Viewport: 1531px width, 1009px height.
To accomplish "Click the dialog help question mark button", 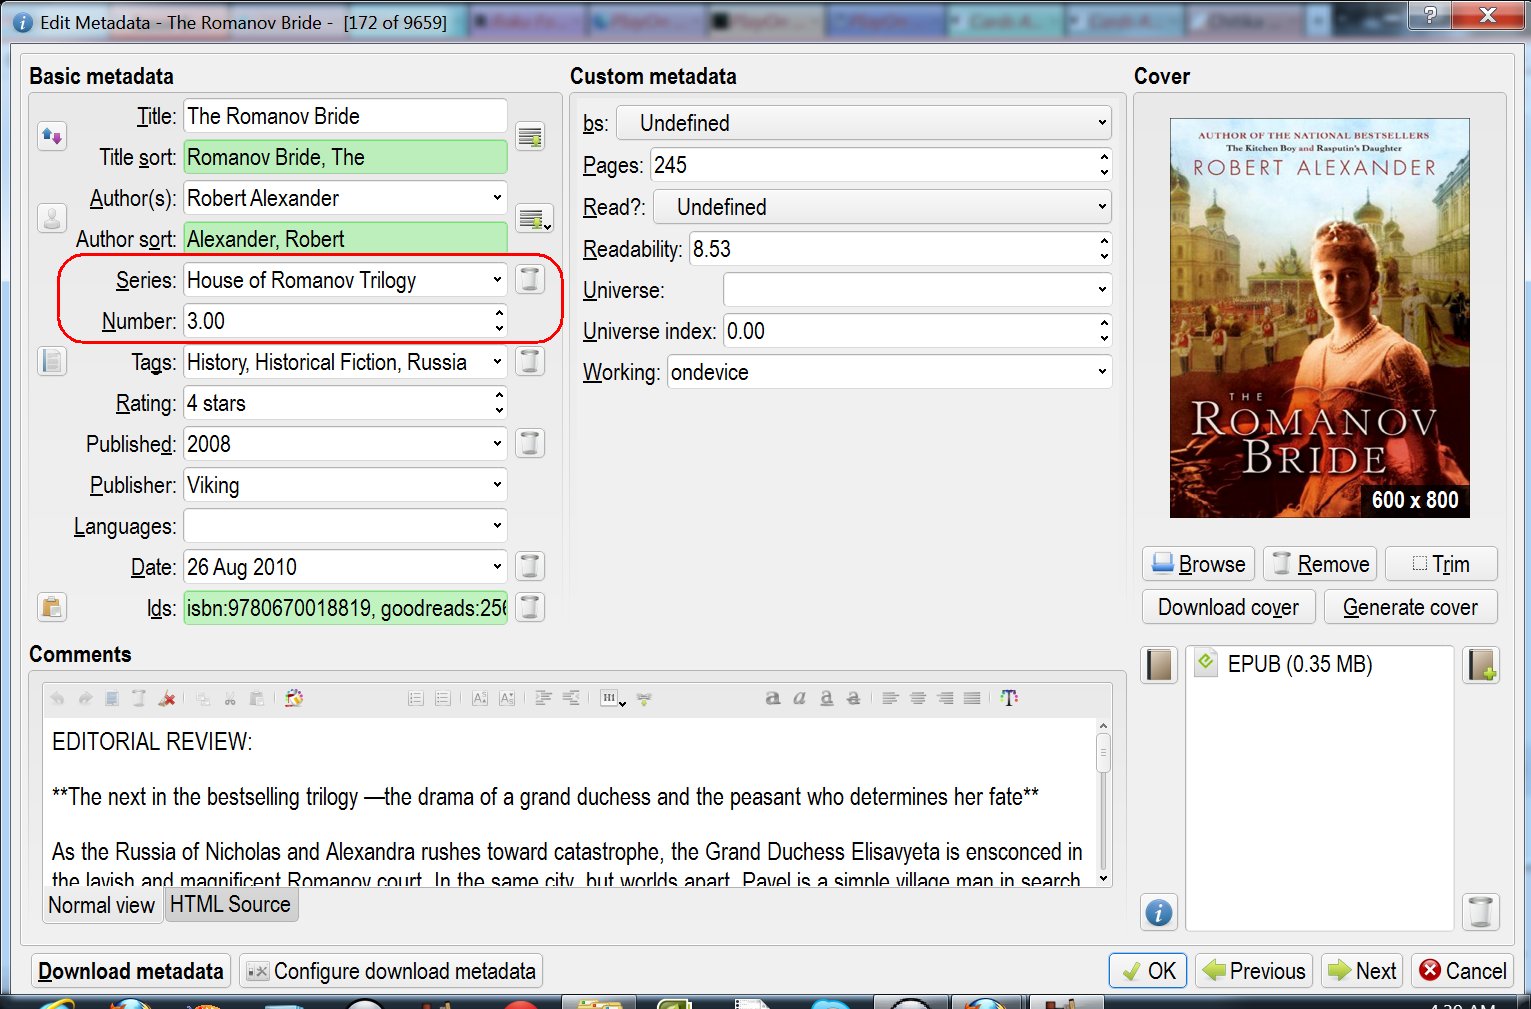I will [x=1430, y=13].
